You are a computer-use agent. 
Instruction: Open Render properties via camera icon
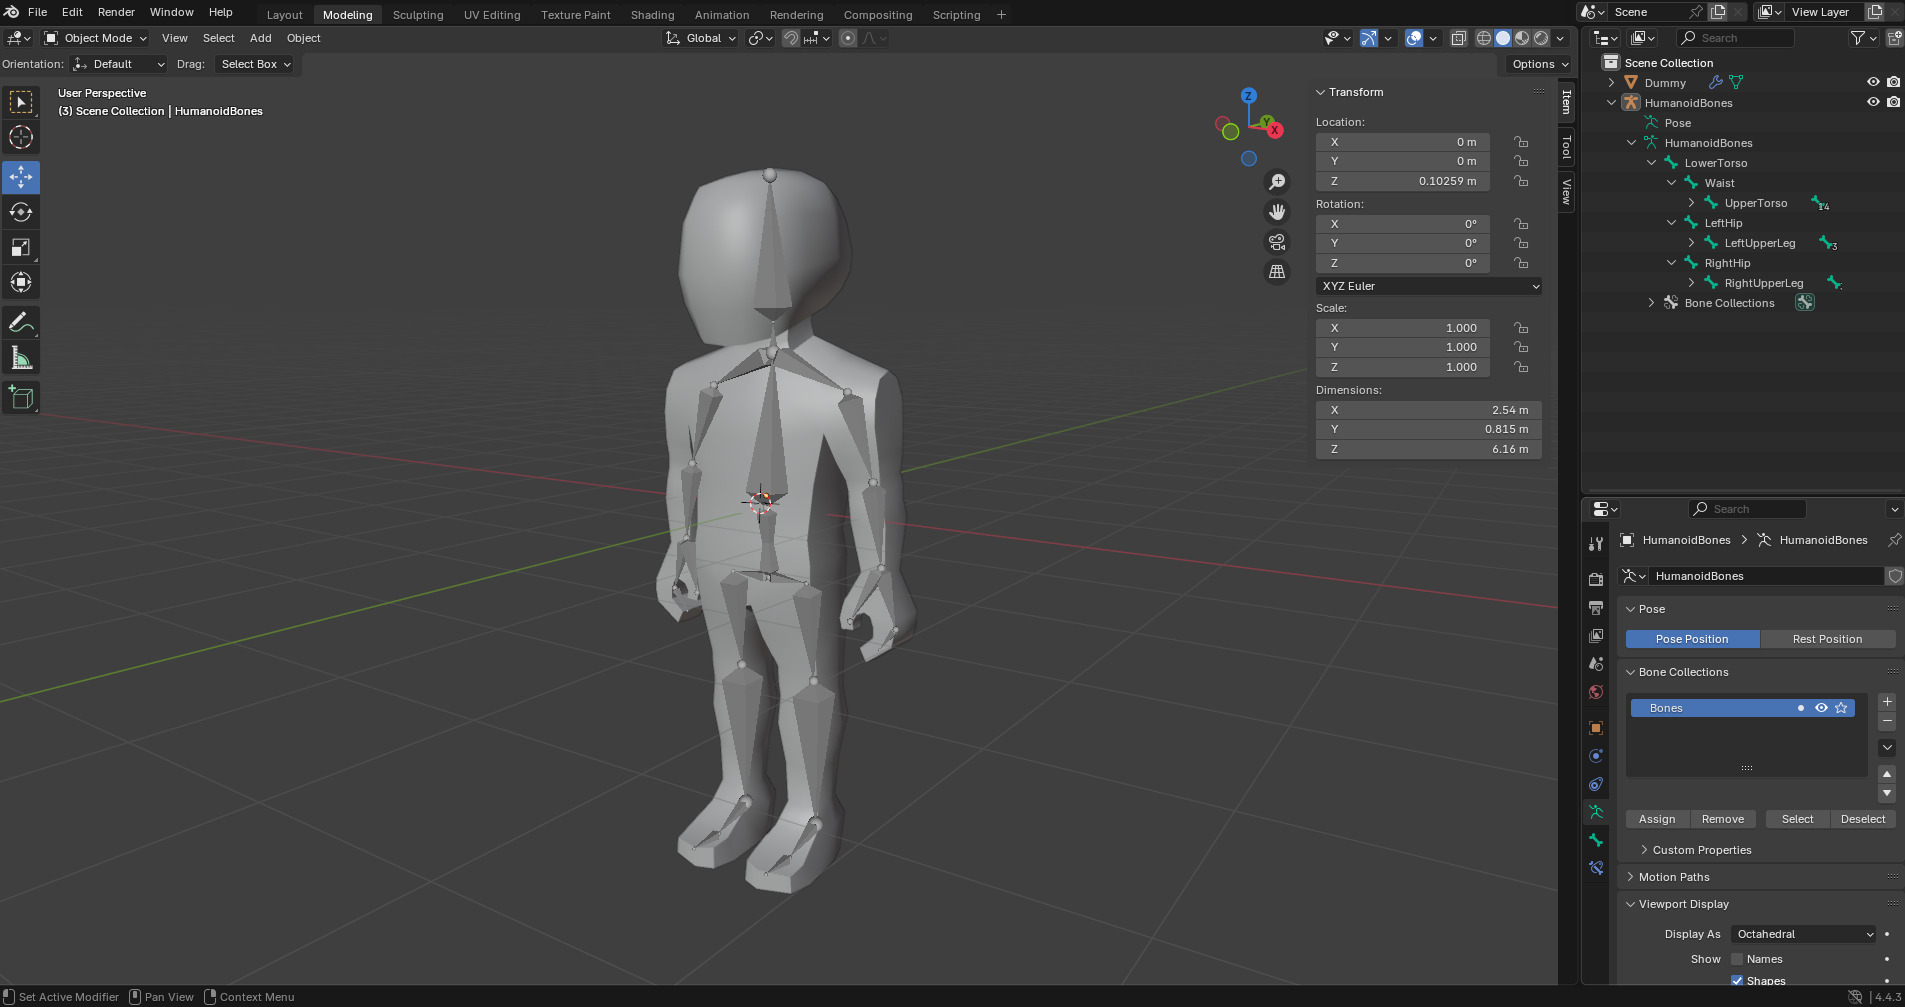[x=1595, y=578]
